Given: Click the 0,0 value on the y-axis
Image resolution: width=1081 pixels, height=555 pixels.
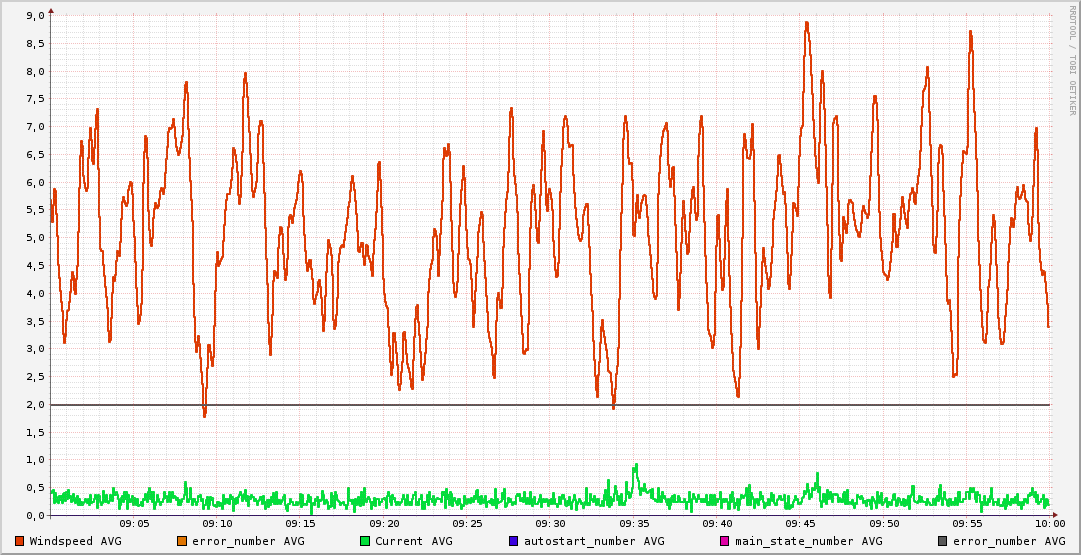Looking at the screenshot, I should pos(35,515).
